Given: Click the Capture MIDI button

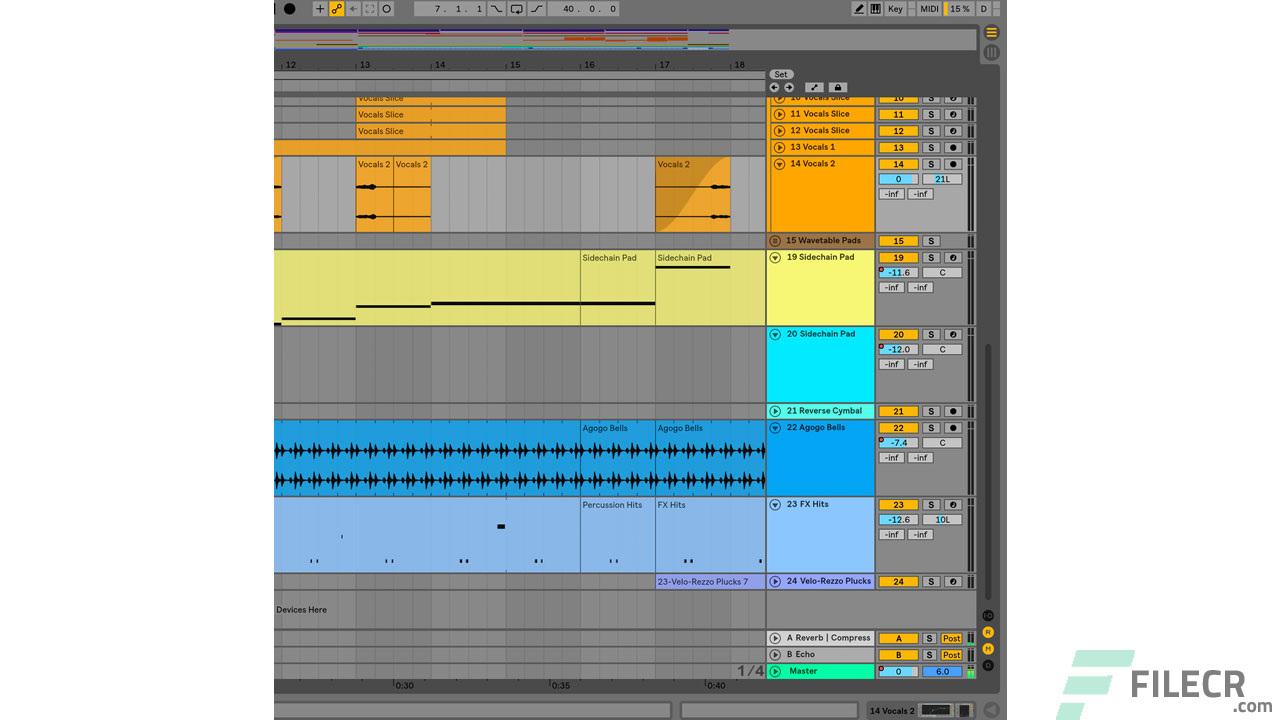Looking at the screenshot, I should pyautogui.click(x=370, y=9).
